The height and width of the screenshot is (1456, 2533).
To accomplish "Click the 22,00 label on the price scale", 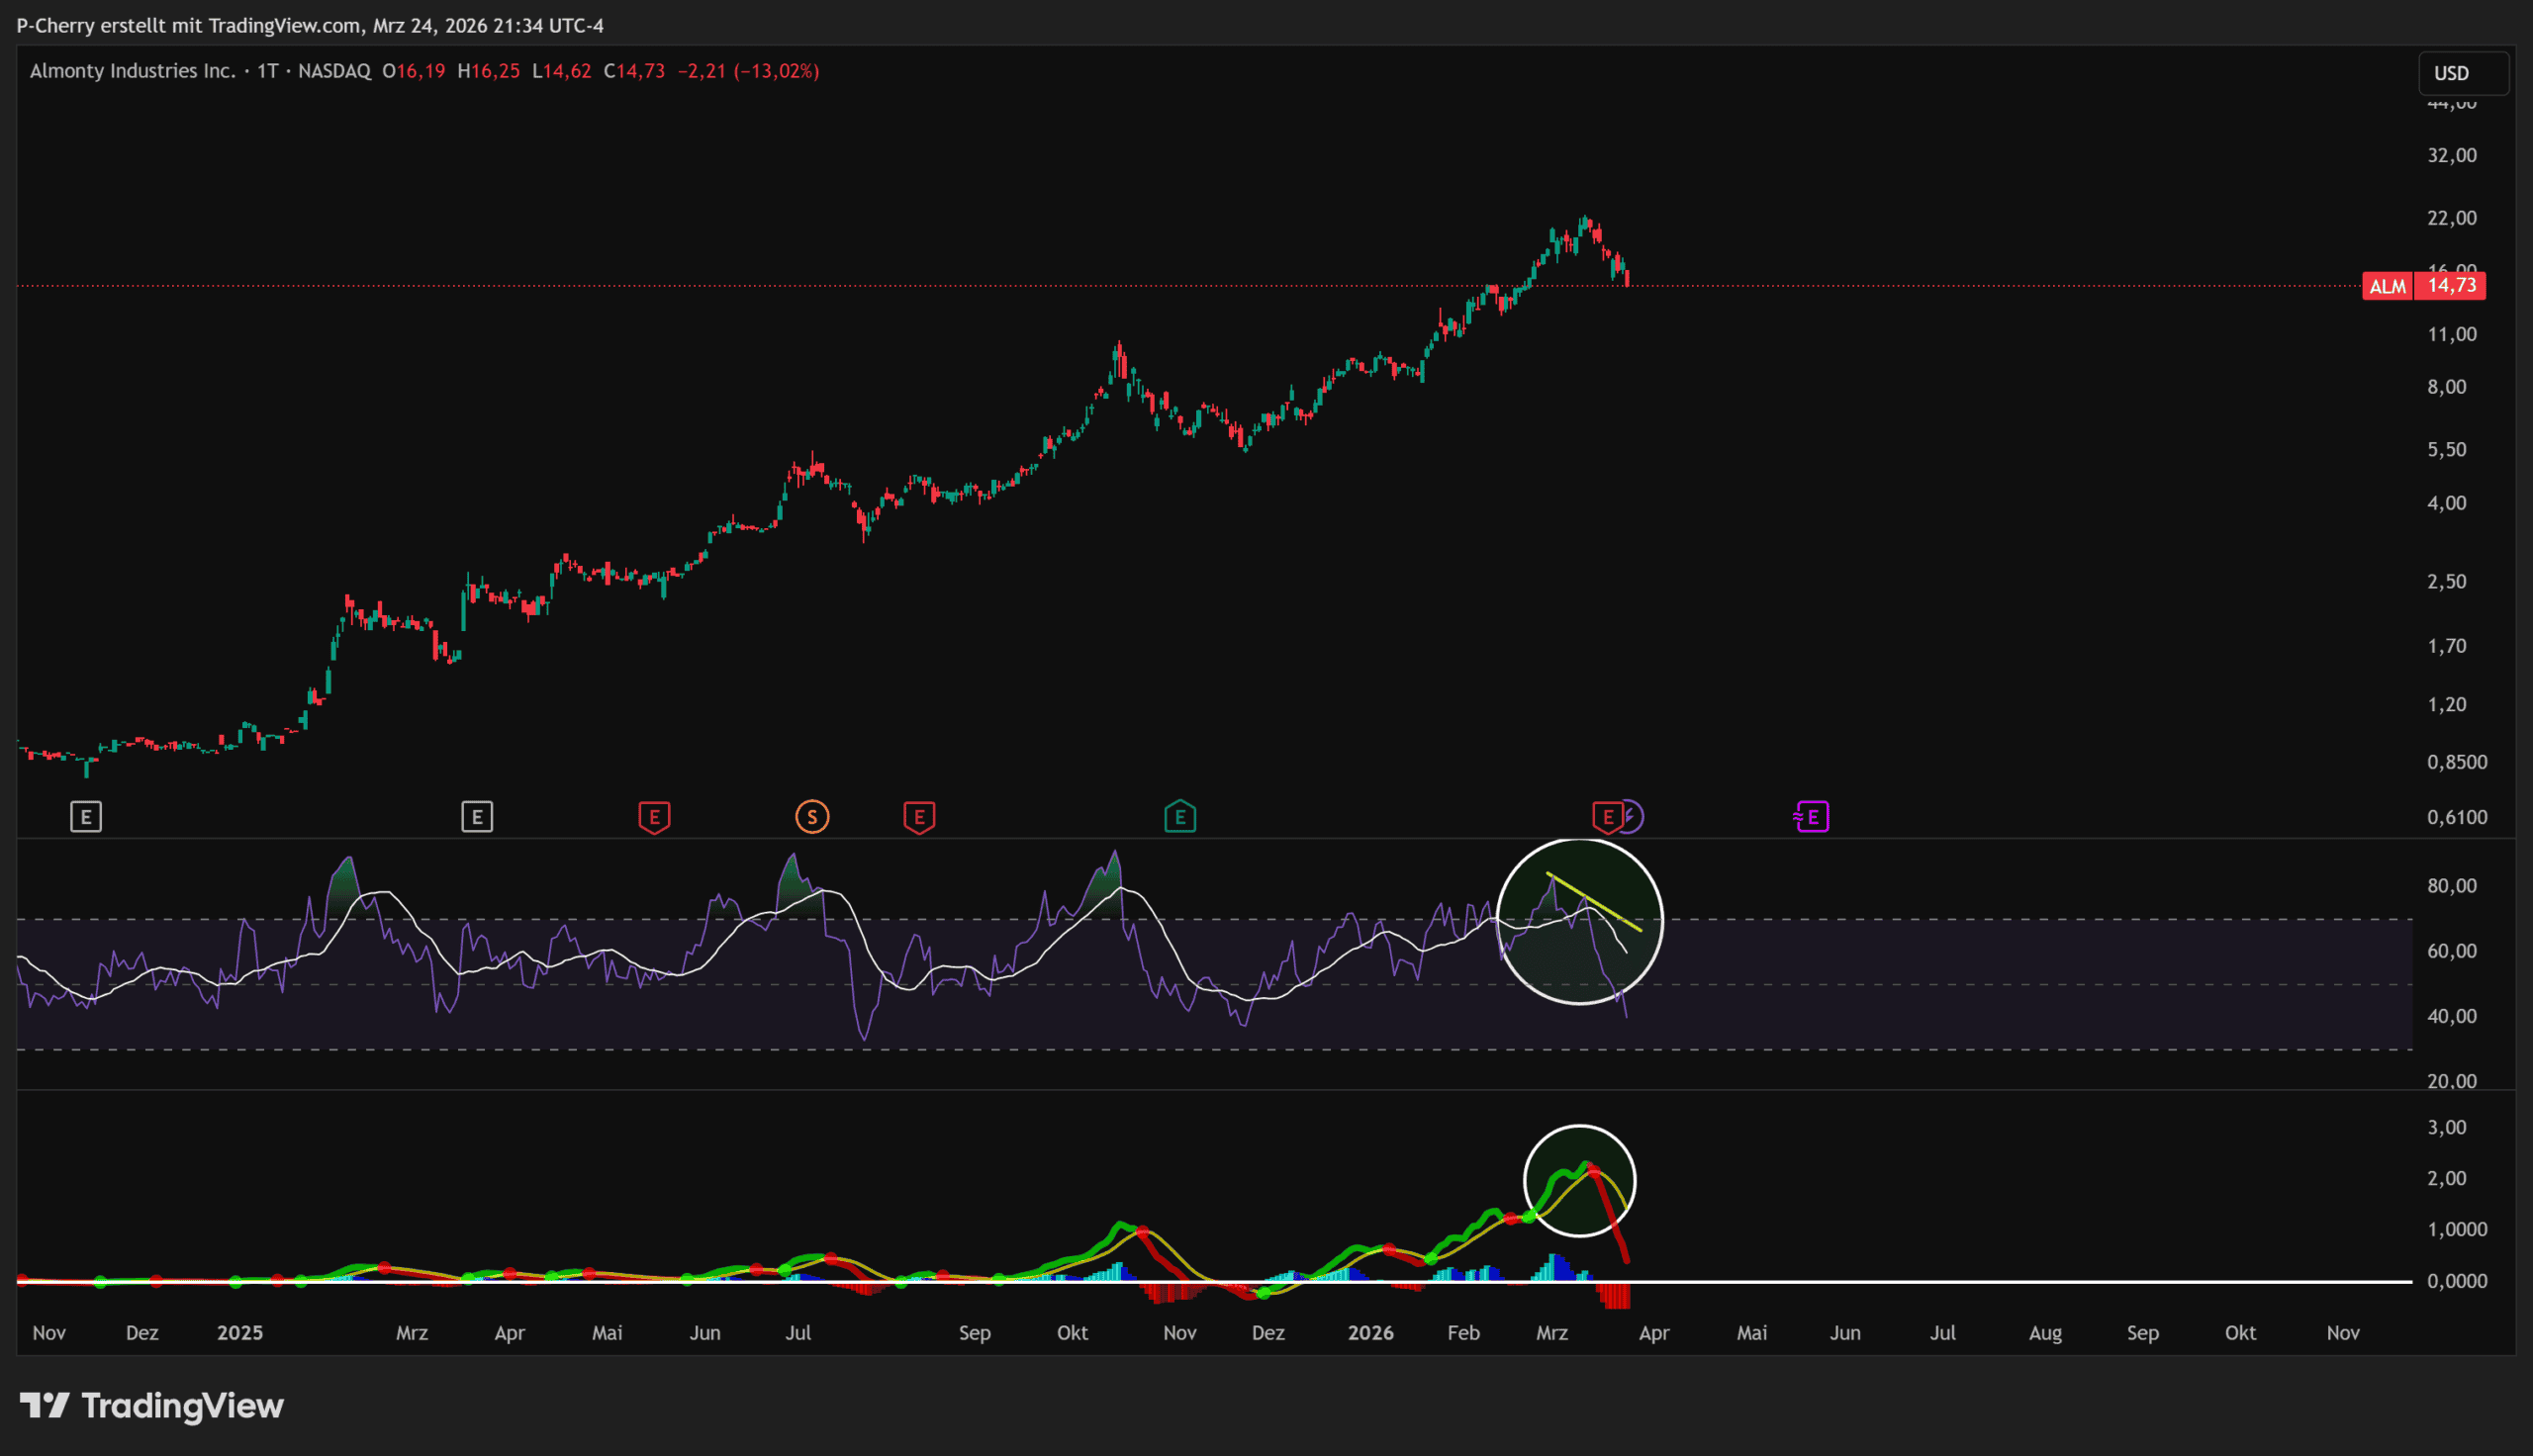I will click(2451, 218).
